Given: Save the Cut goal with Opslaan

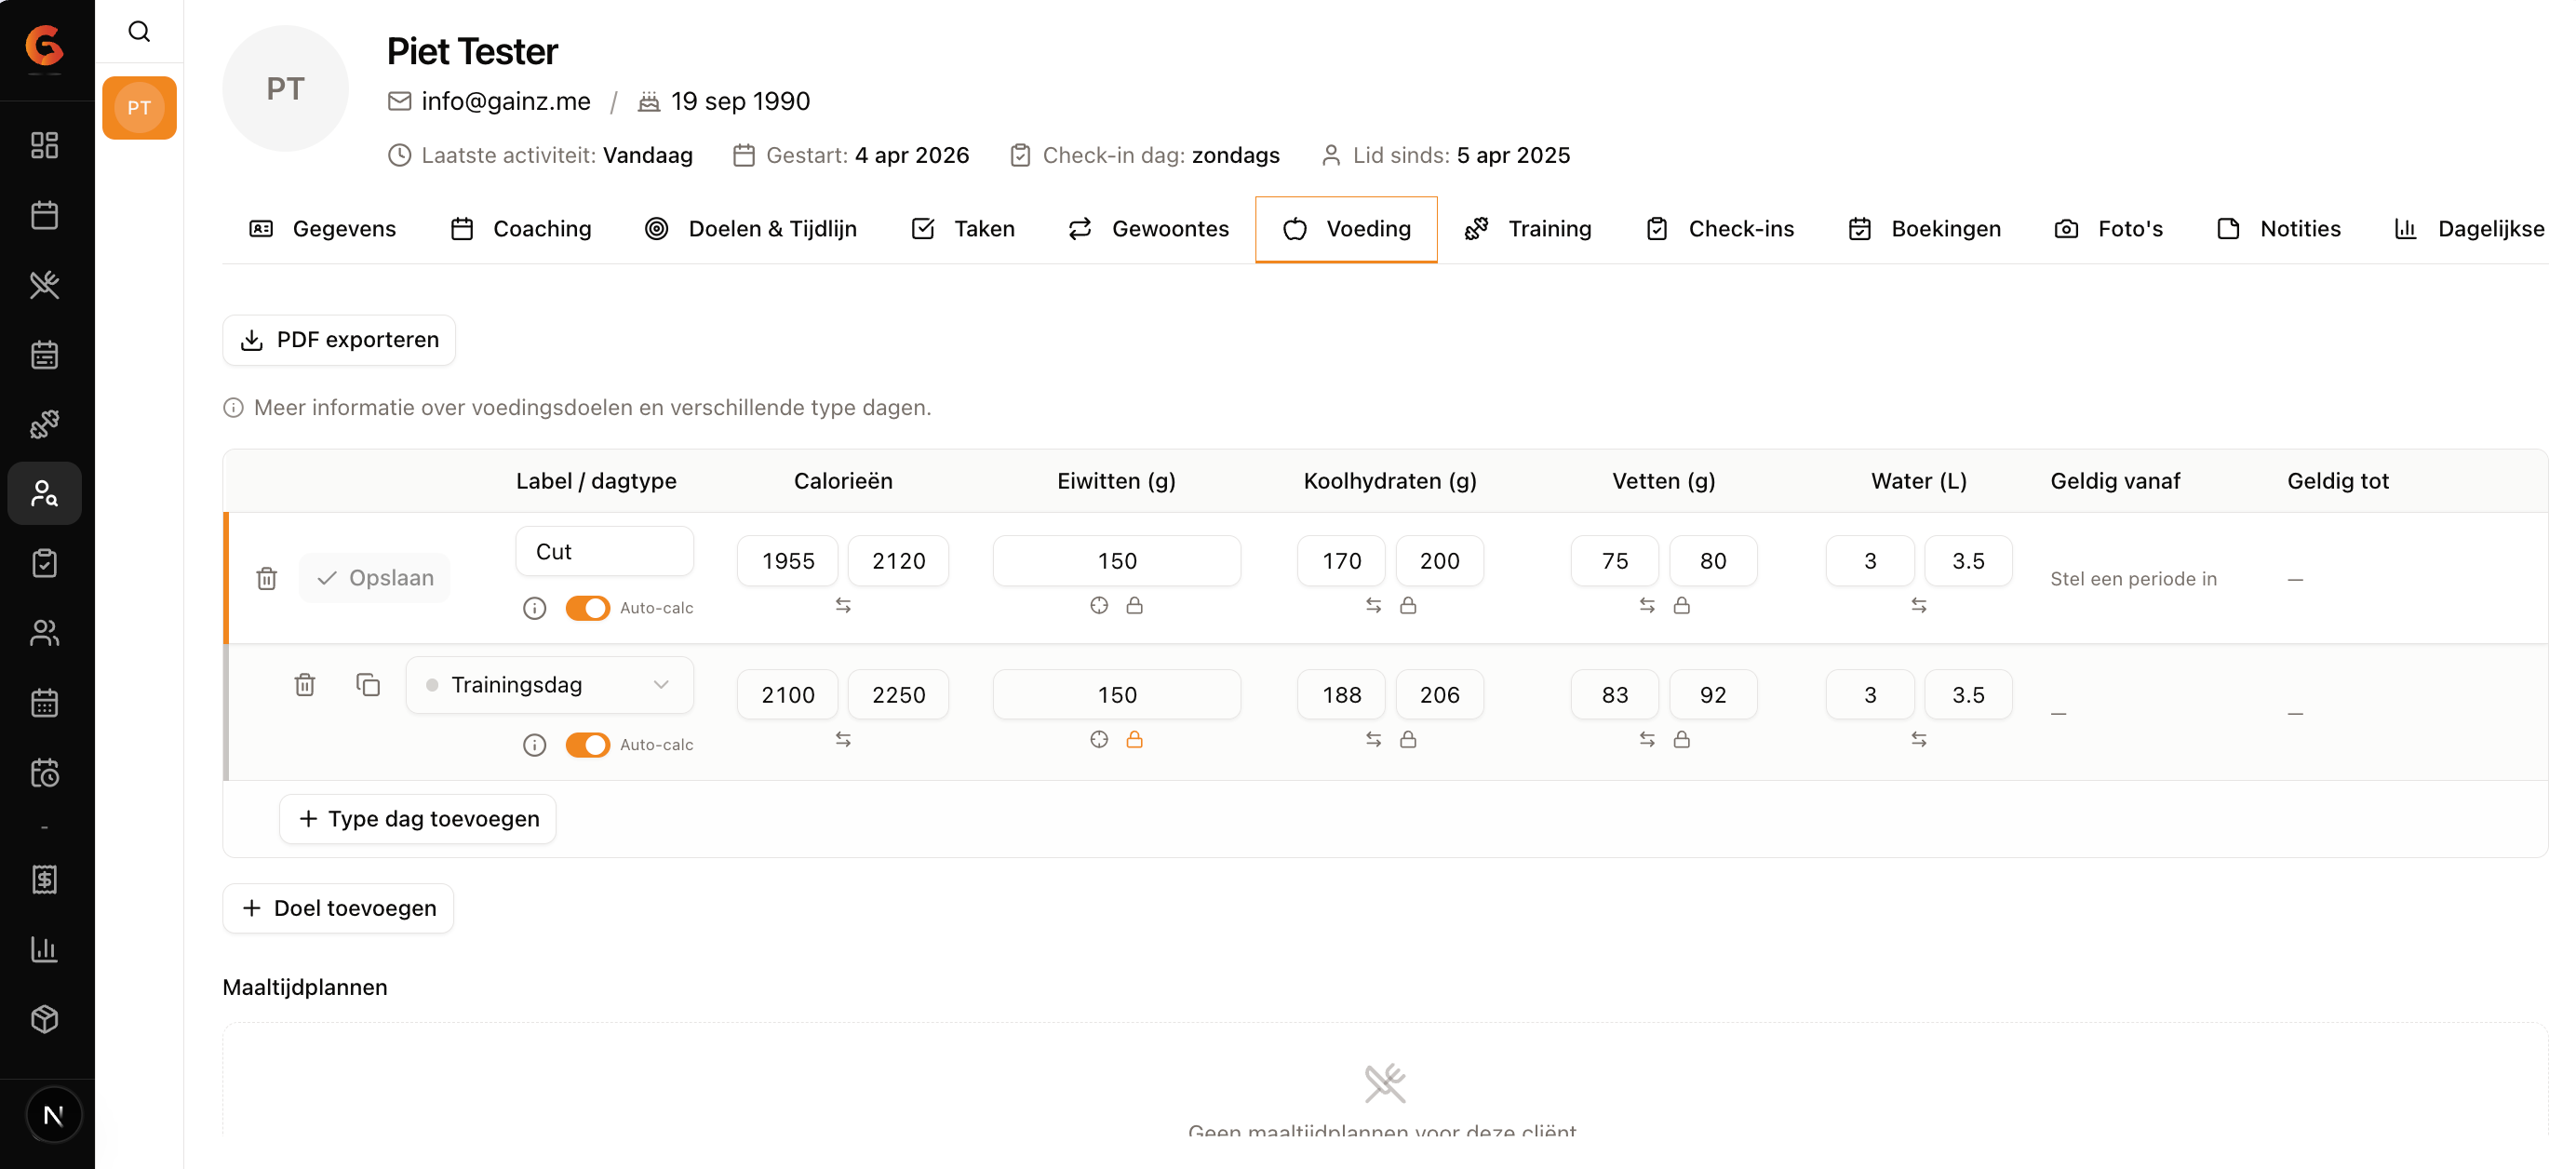Looking at the screenshot, I should [375, 578].
